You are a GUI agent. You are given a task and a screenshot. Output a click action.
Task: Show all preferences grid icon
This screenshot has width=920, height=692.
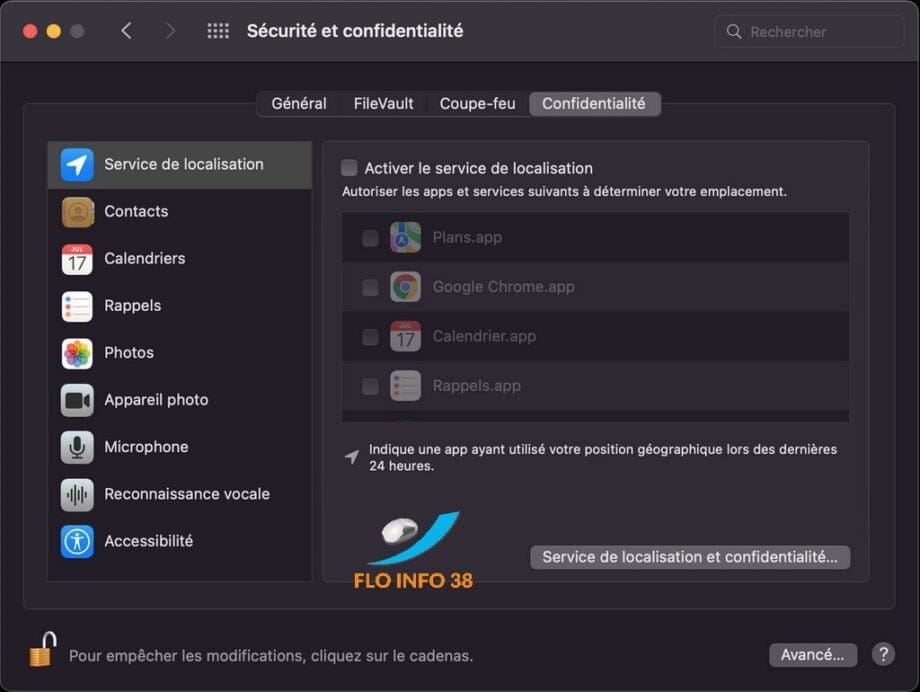pos(218,31)
